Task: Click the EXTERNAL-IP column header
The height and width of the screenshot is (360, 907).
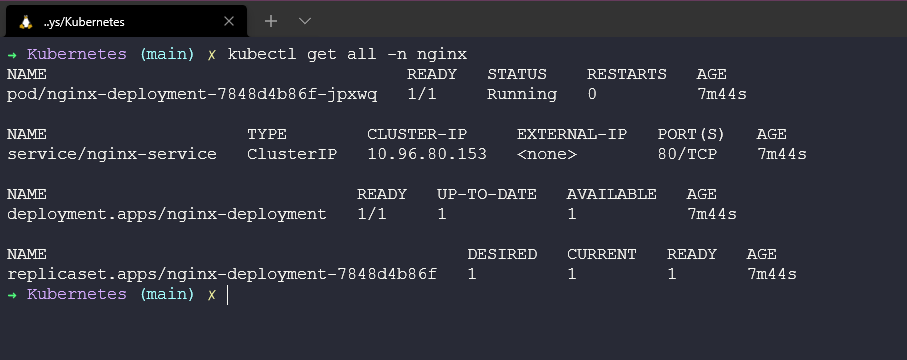Action: (x=572, y=135)
